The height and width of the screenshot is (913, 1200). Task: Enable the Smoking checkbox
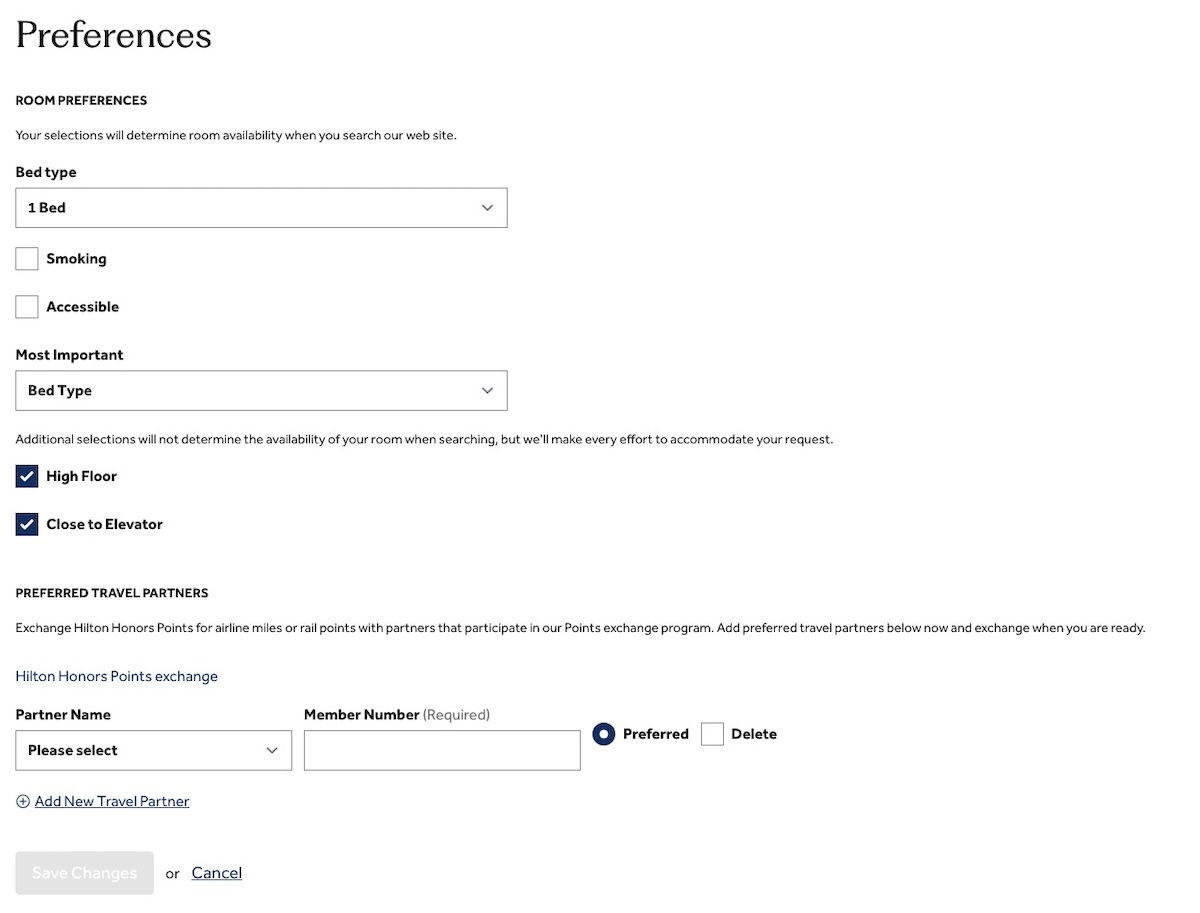pos(27,259)
